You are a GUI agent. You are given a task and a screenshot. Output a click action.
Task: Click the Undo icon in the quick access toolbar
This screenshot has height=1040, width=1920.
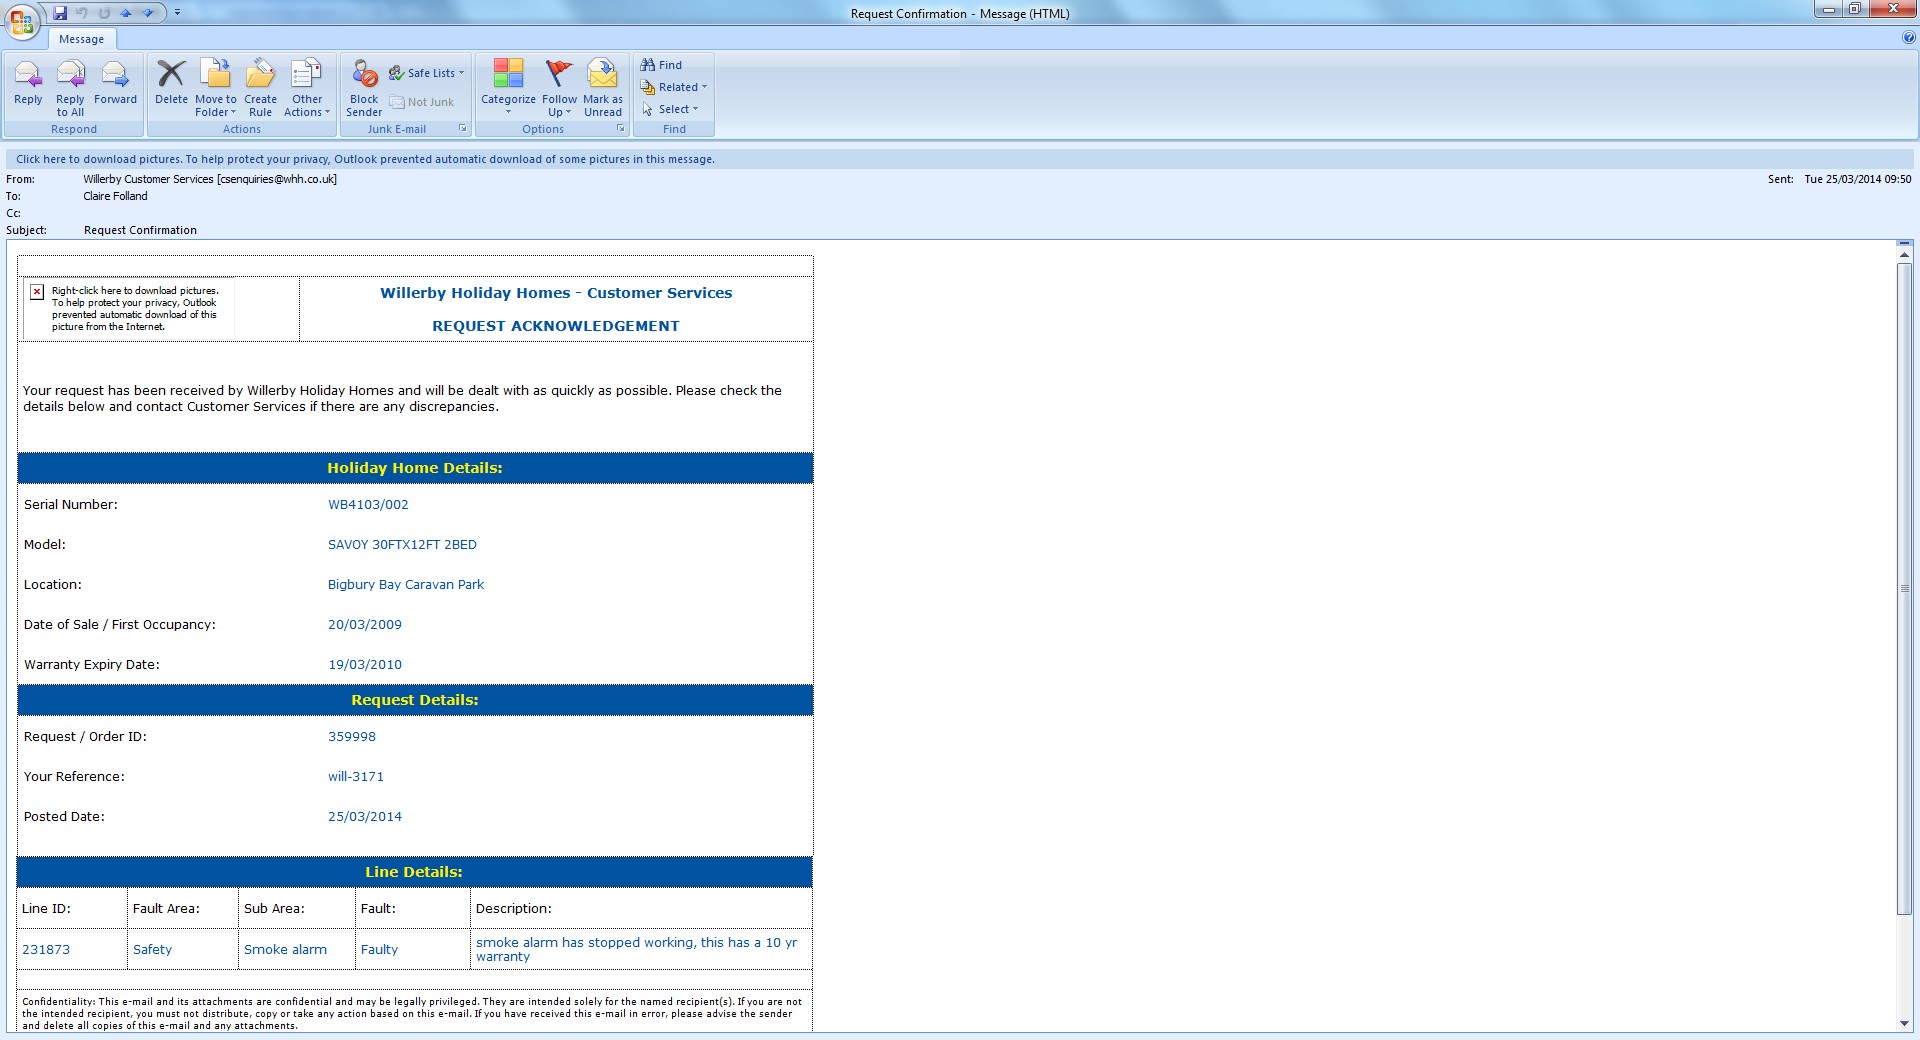click(x=82, y=13)
